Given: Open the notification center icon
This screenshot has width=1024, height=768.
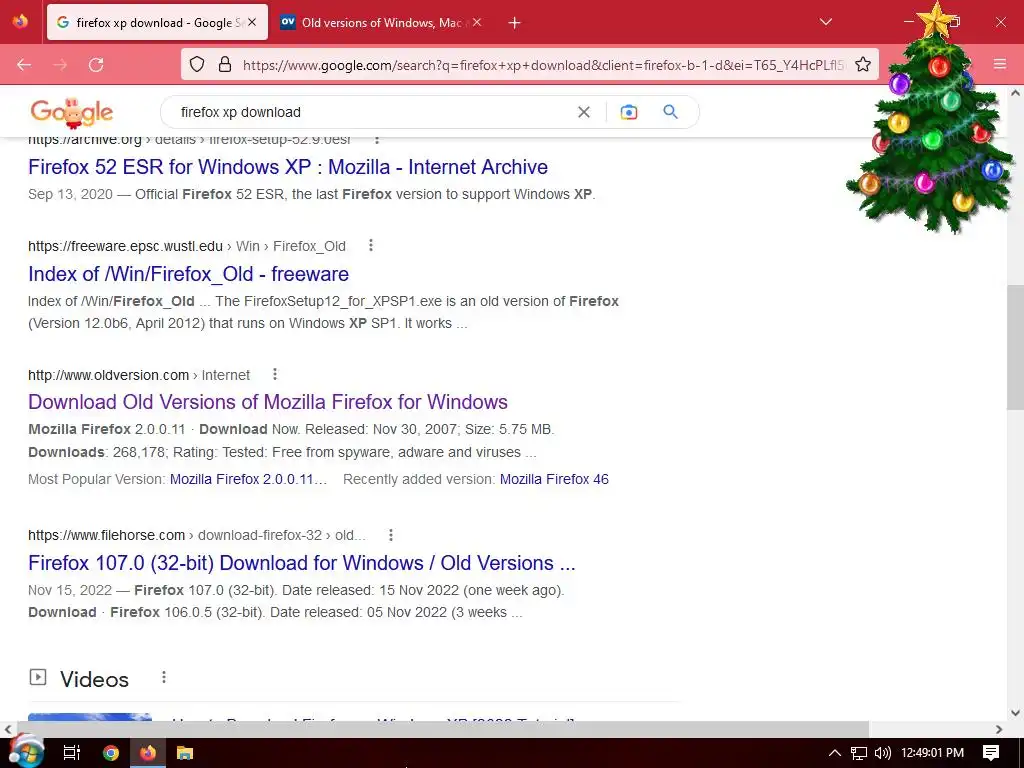Looking at the screenshot, I should (x=991, y=753).
